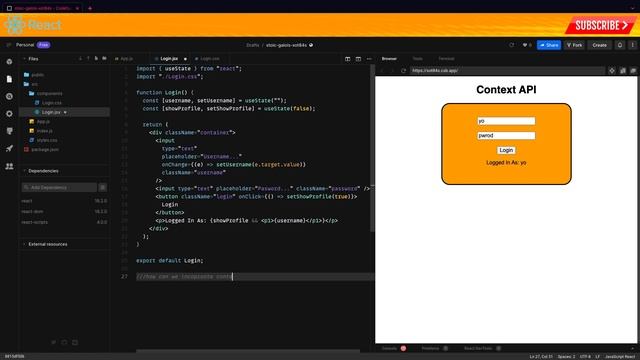
Task: Open the React DevTools bottom tab
Action: click(482, 348)
